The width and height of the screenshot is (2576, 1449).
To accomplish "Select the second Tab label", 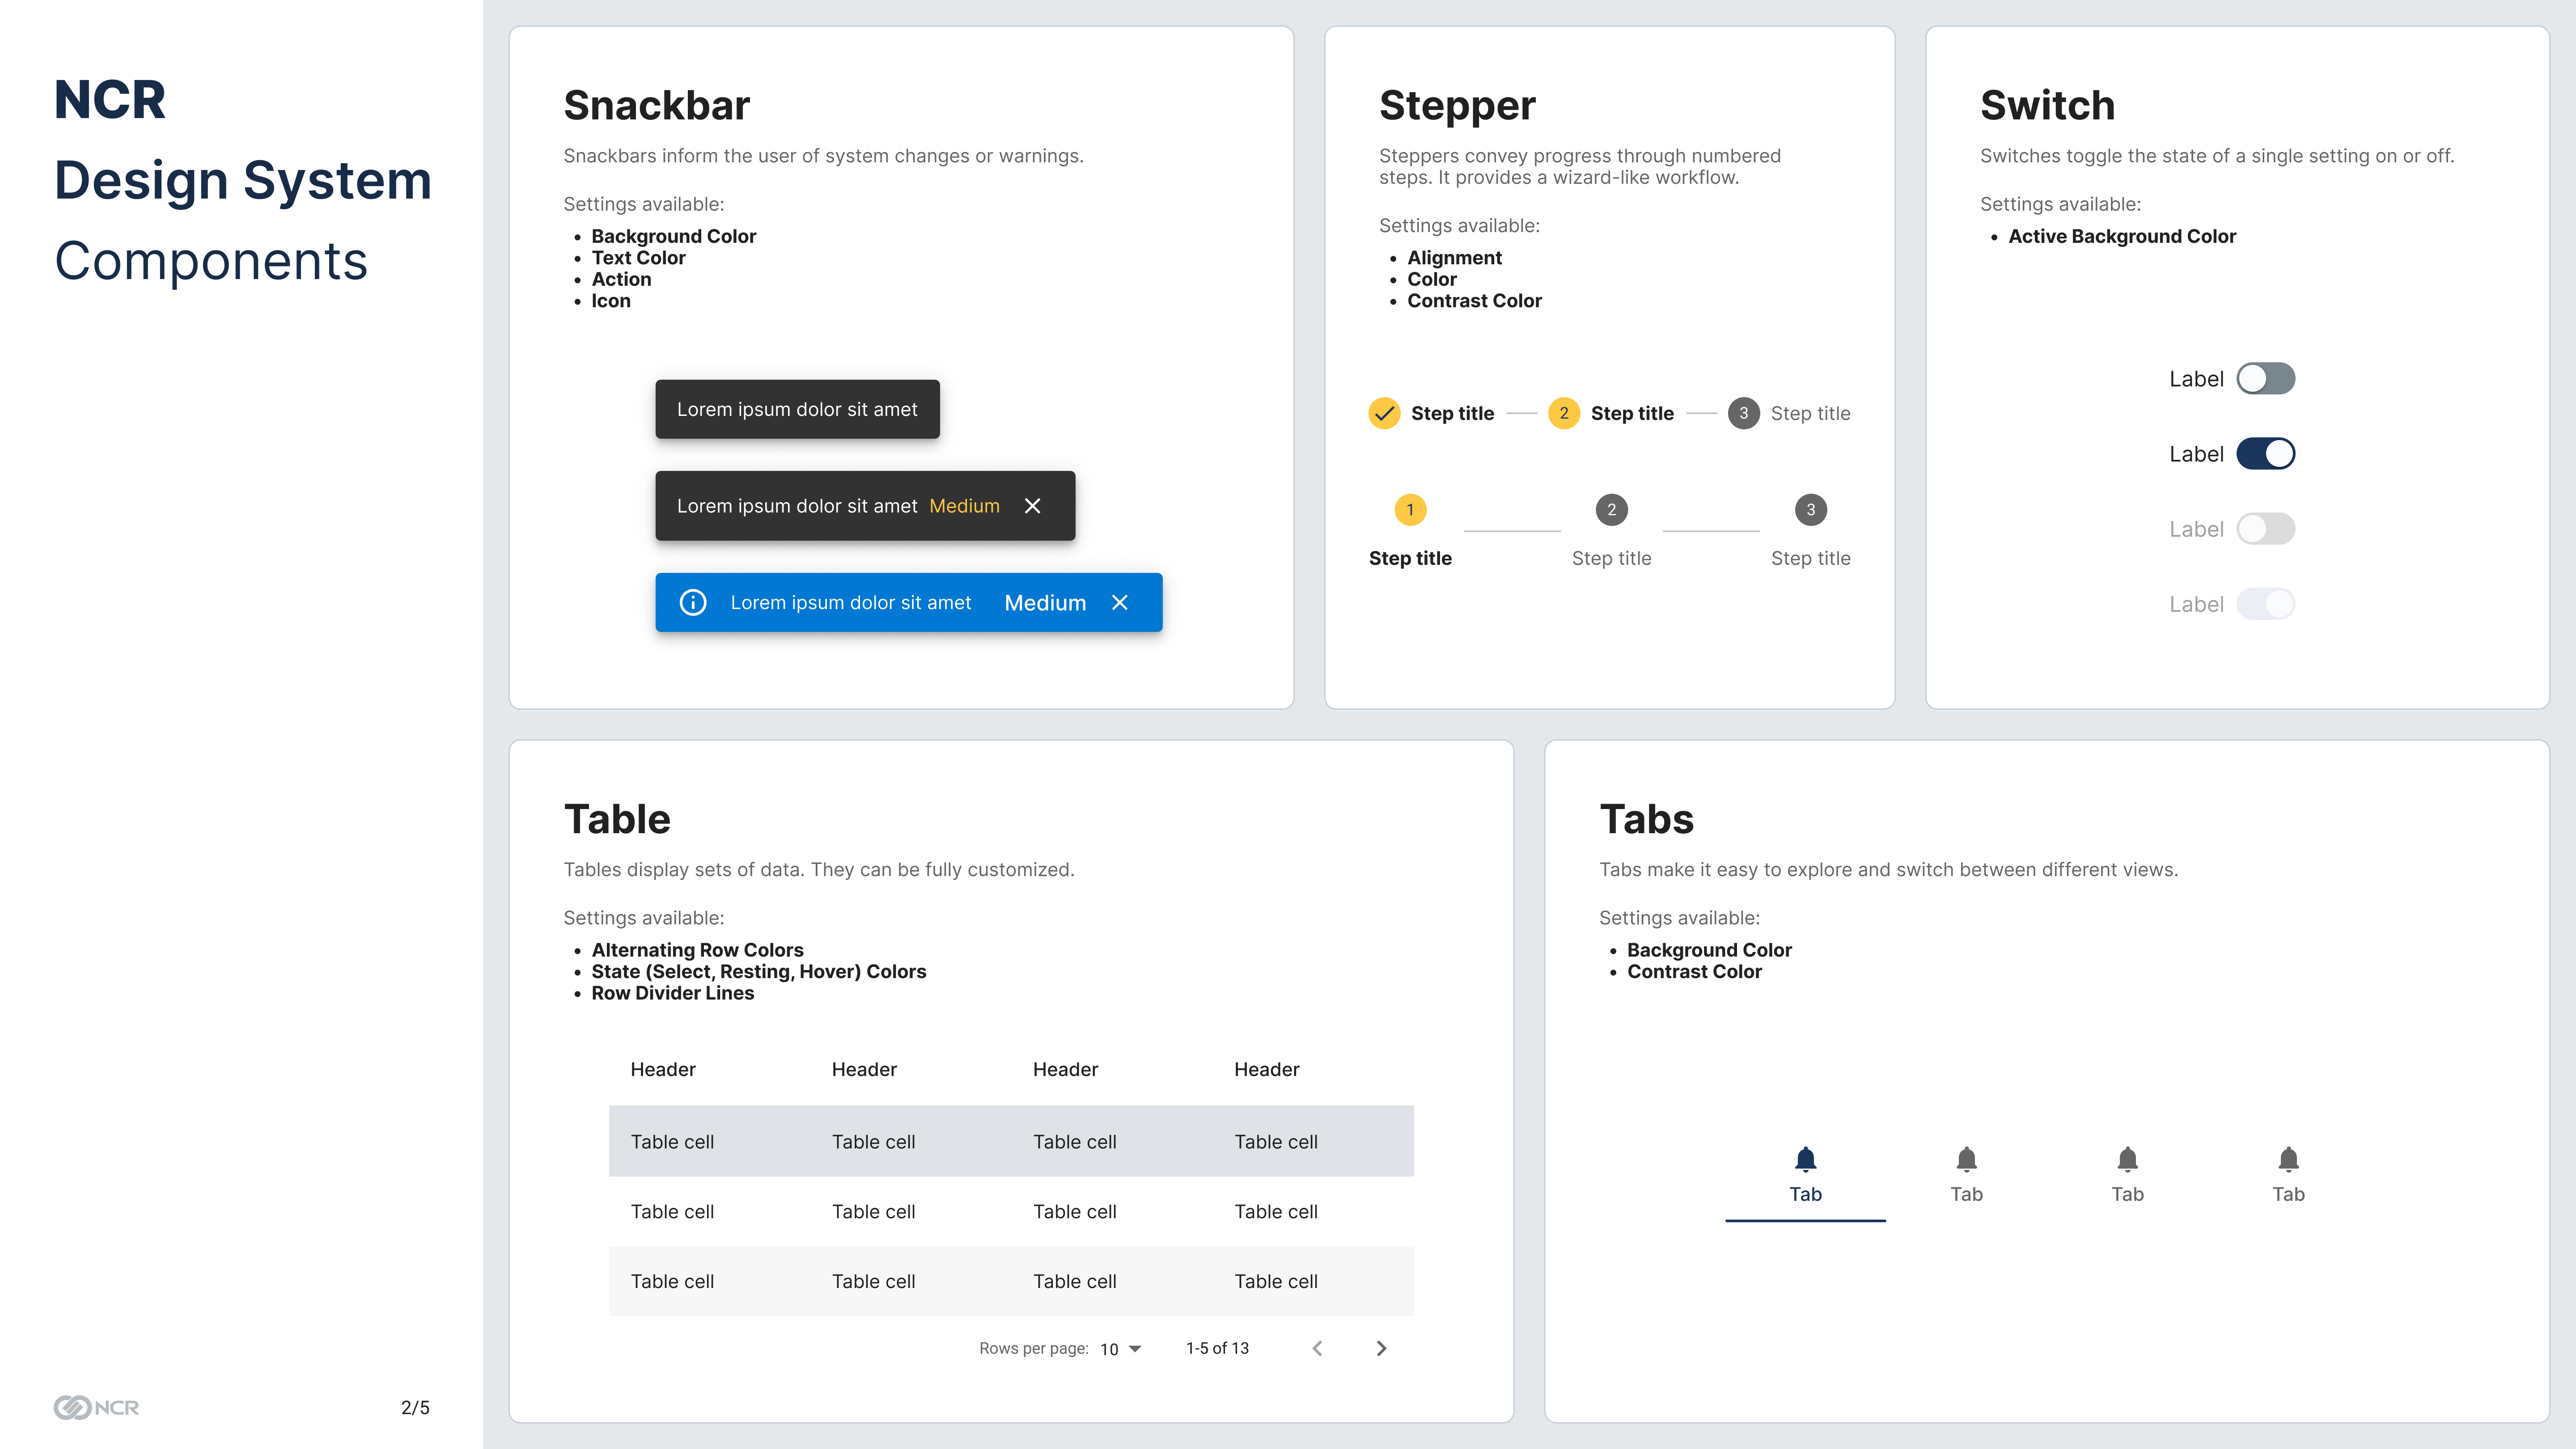I will (1966, 1194).
